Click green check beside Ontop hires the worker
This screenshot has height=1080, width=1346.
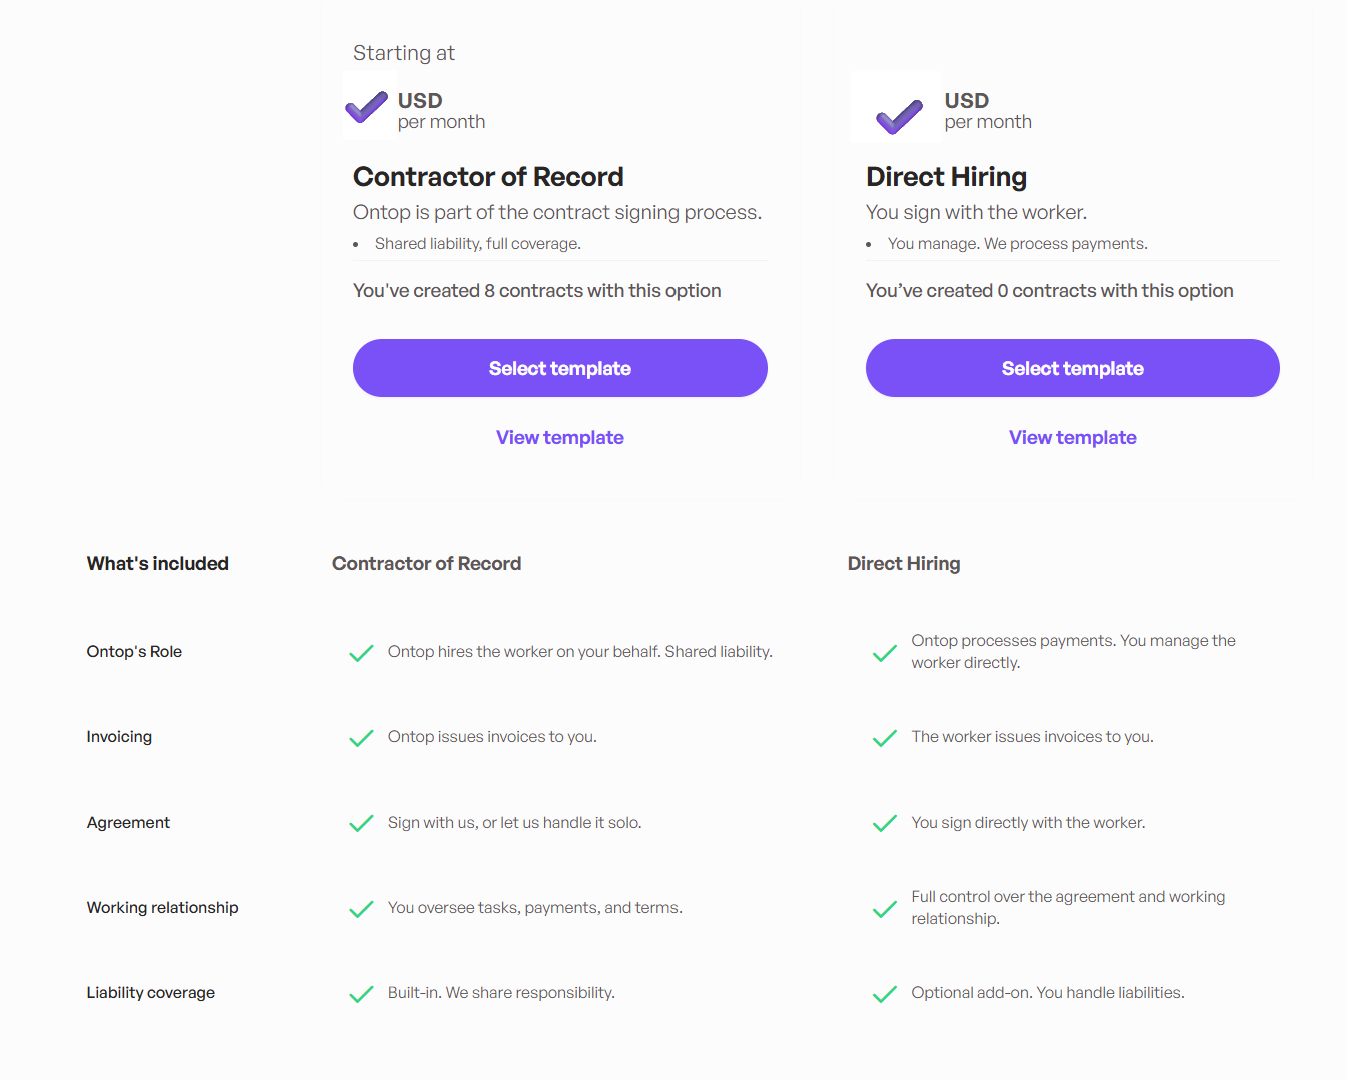pos(361,653)
